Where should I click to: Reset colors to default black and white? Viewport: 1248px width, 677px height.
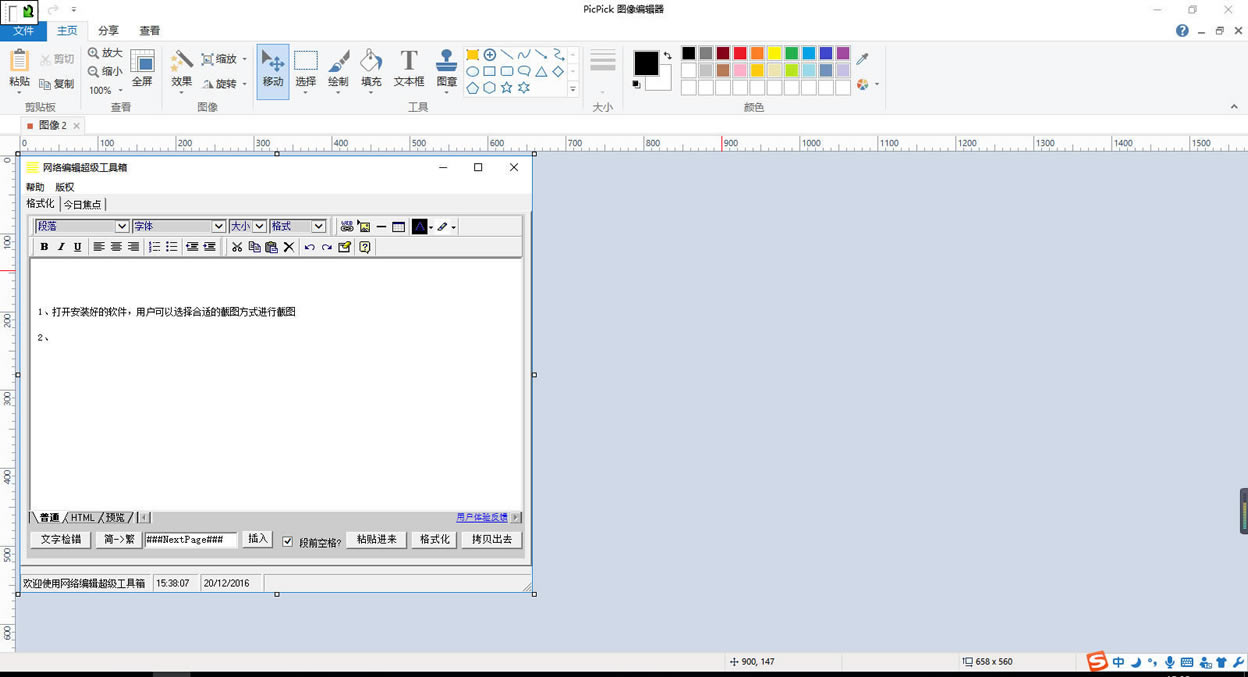[637, 85]
